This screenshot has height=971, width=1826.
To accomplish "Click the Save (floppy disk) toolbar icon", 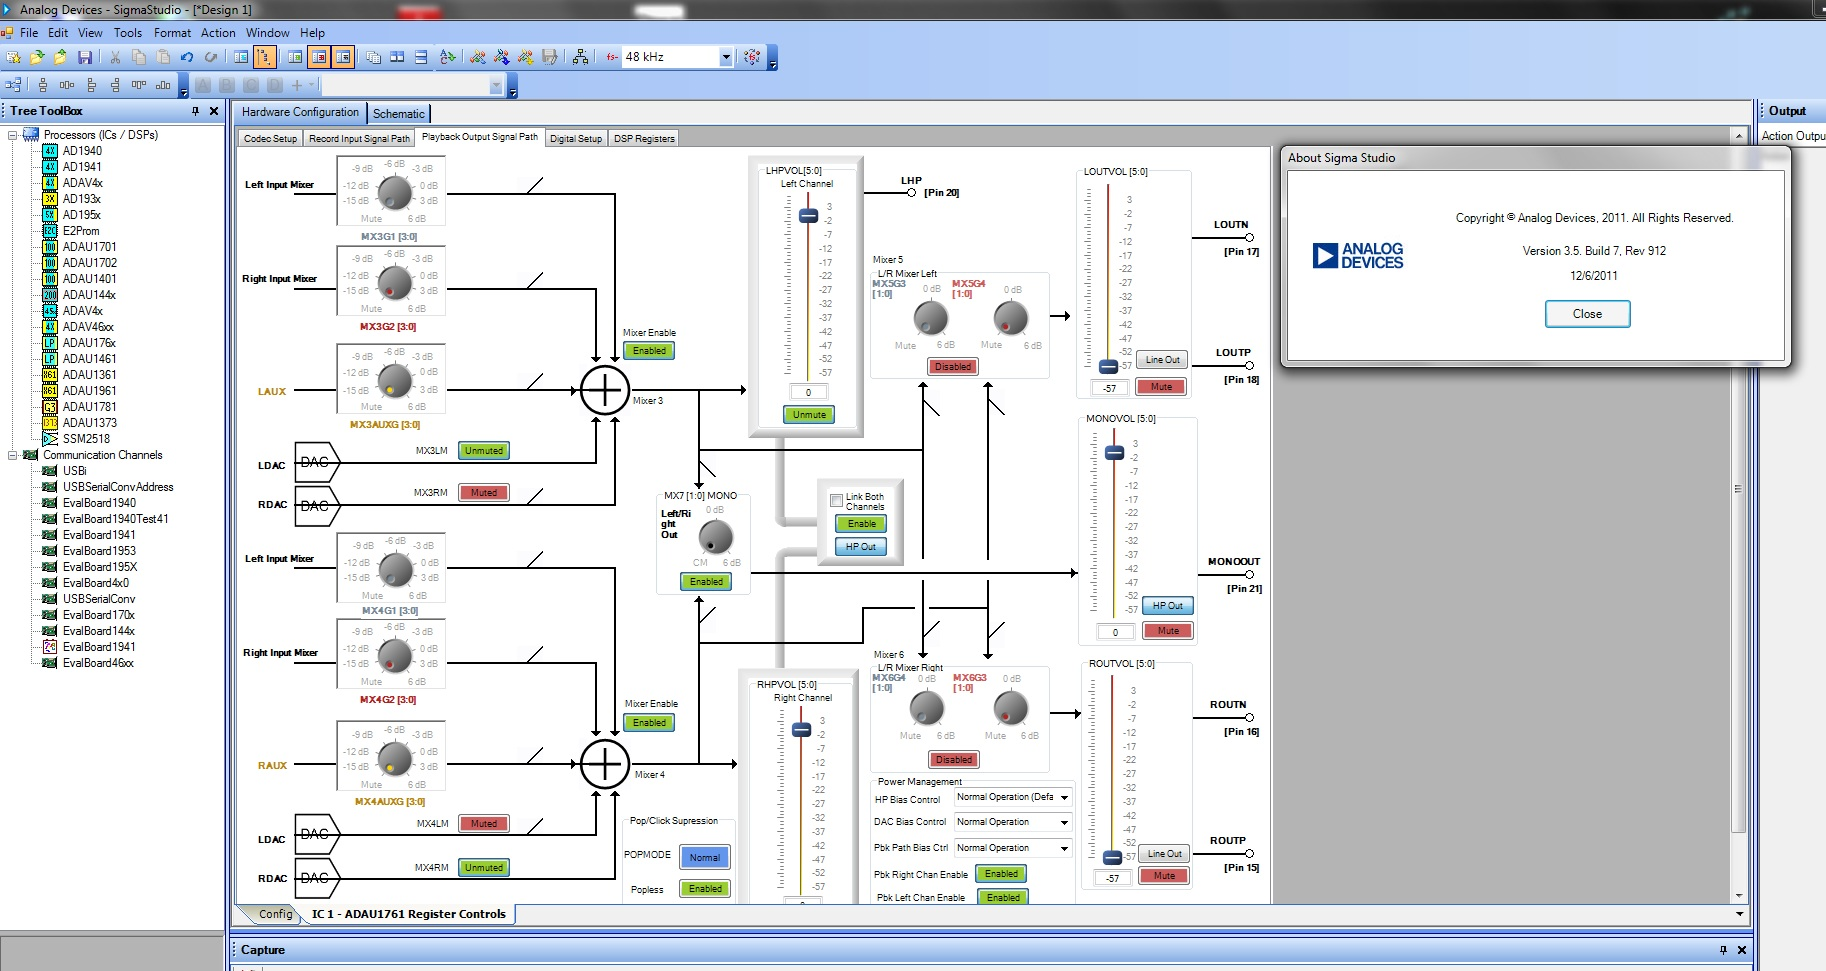I will point(85,57).
